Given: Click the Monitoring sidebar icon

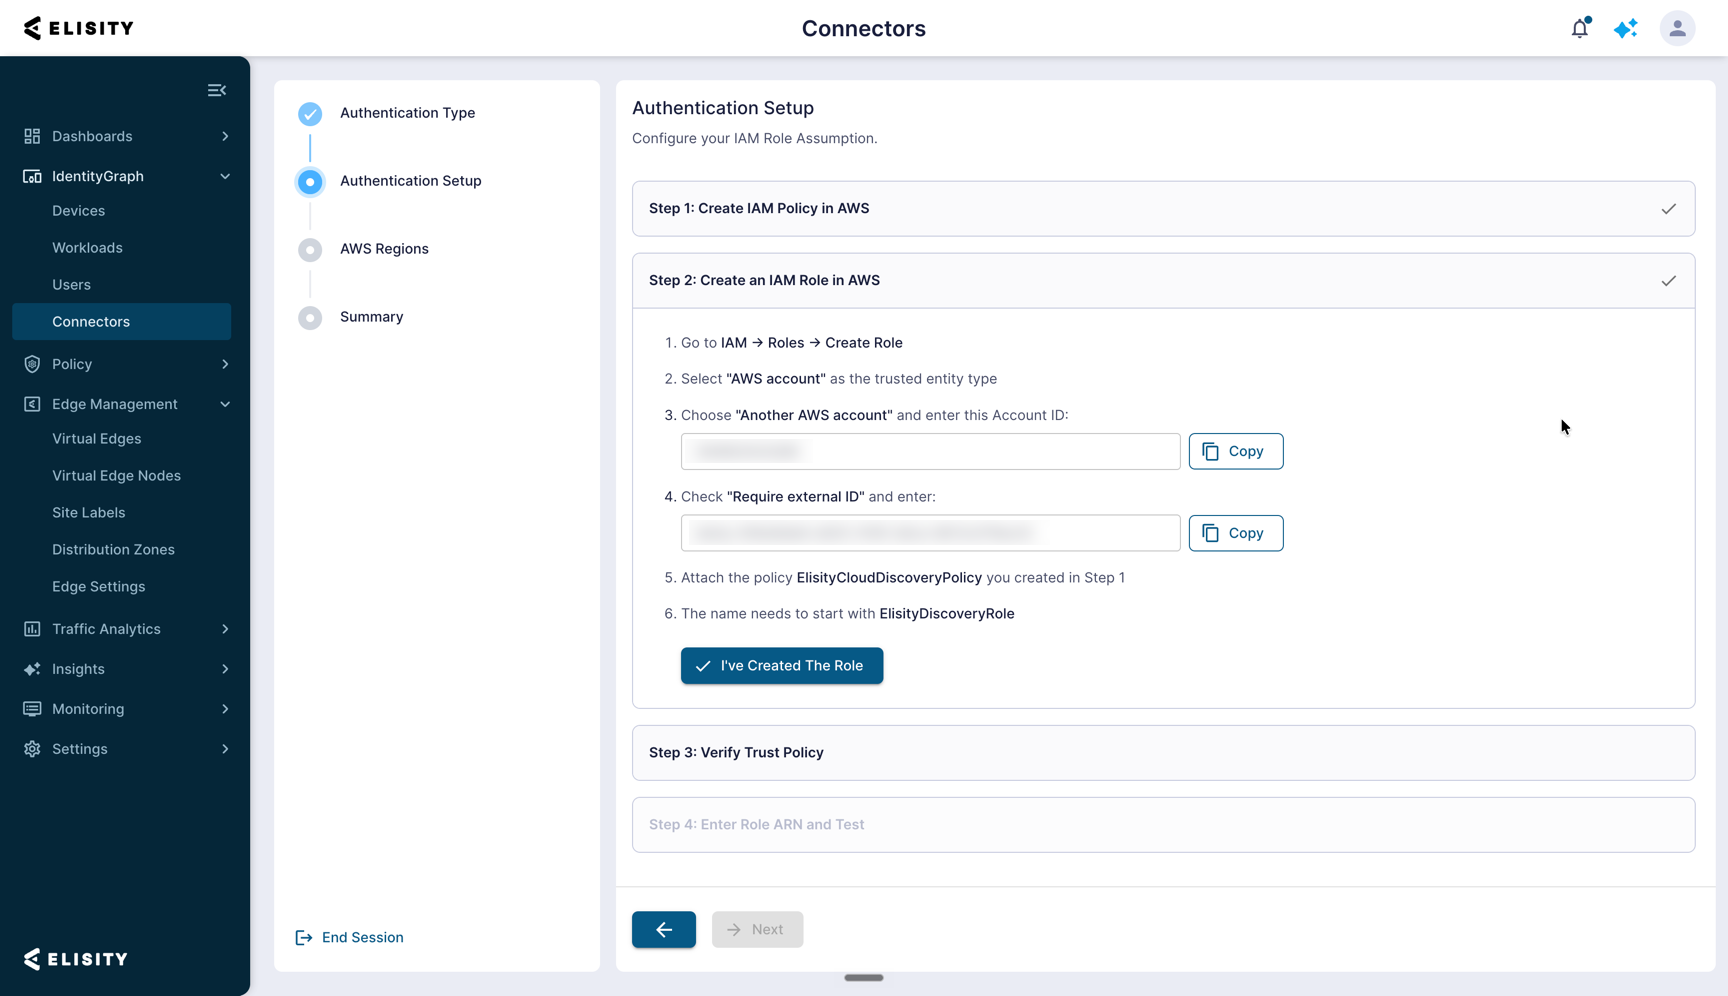Looking at the screenshot, I should (32, 709).
